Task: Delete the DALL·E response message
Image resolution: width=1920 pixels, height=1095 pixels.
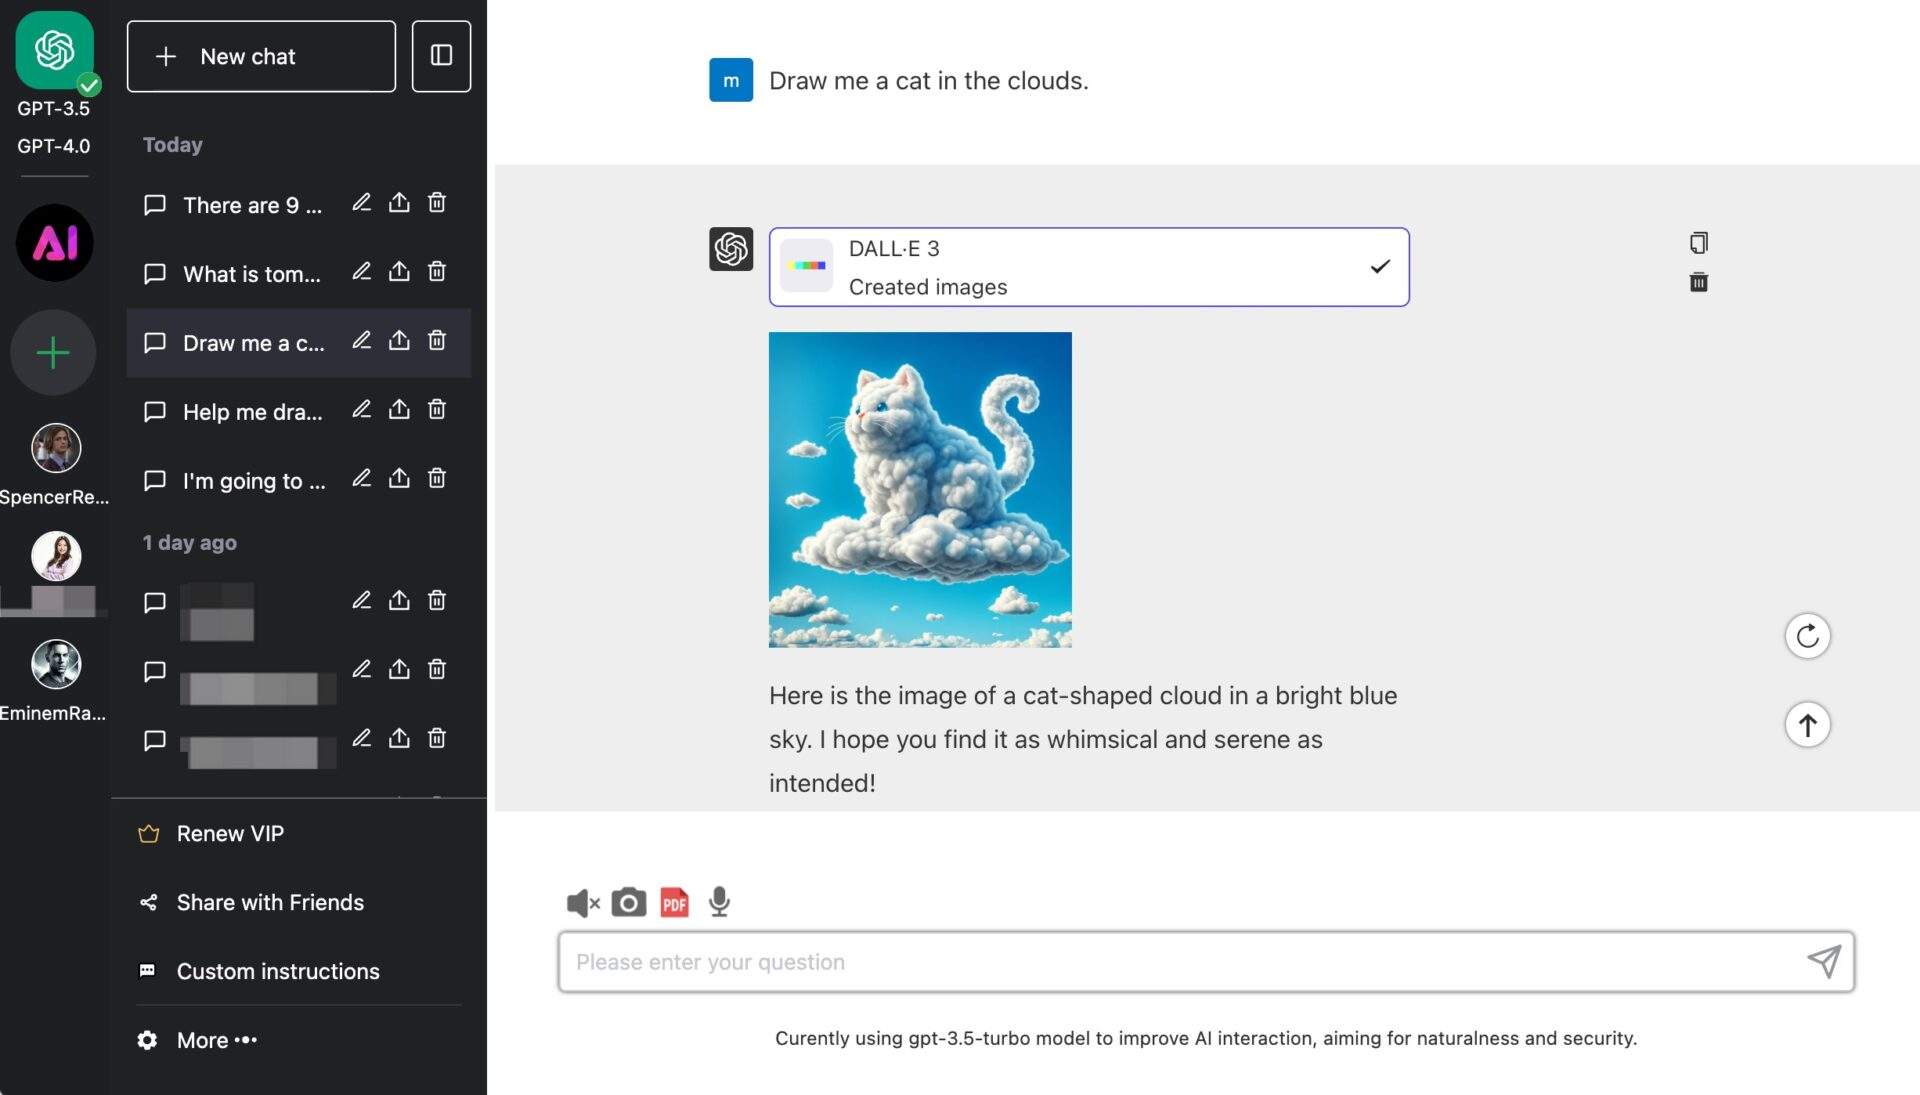Action: (1698, 283)
